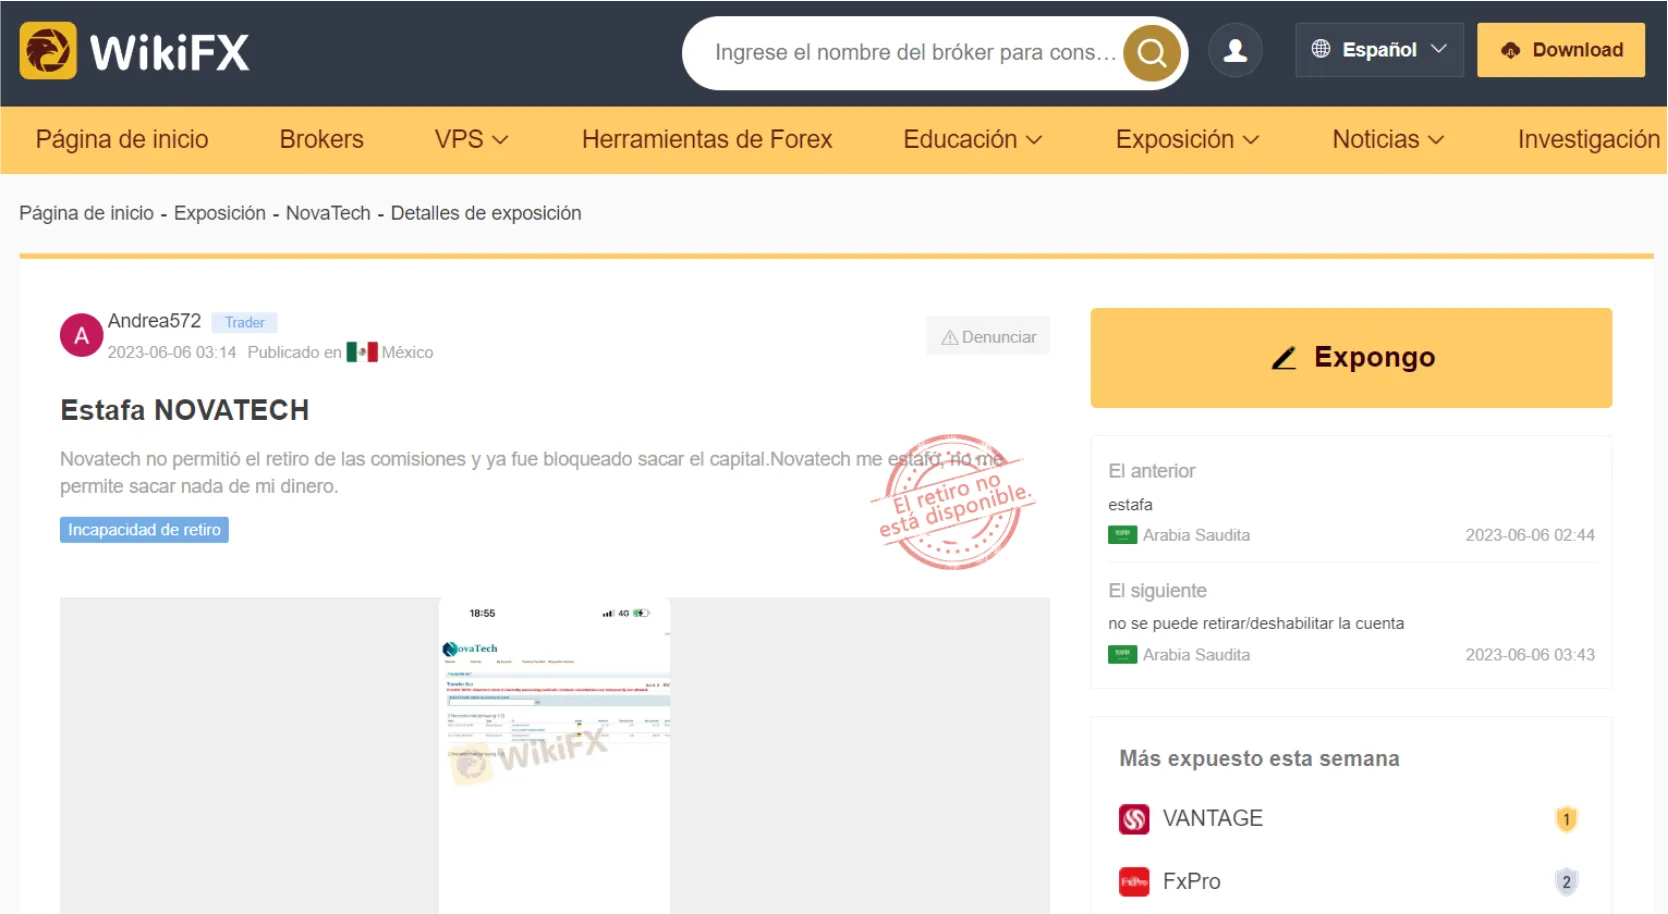Expand the VPS menu
The width and height of the screenshot is (1668, 914).
coord(472,140)
